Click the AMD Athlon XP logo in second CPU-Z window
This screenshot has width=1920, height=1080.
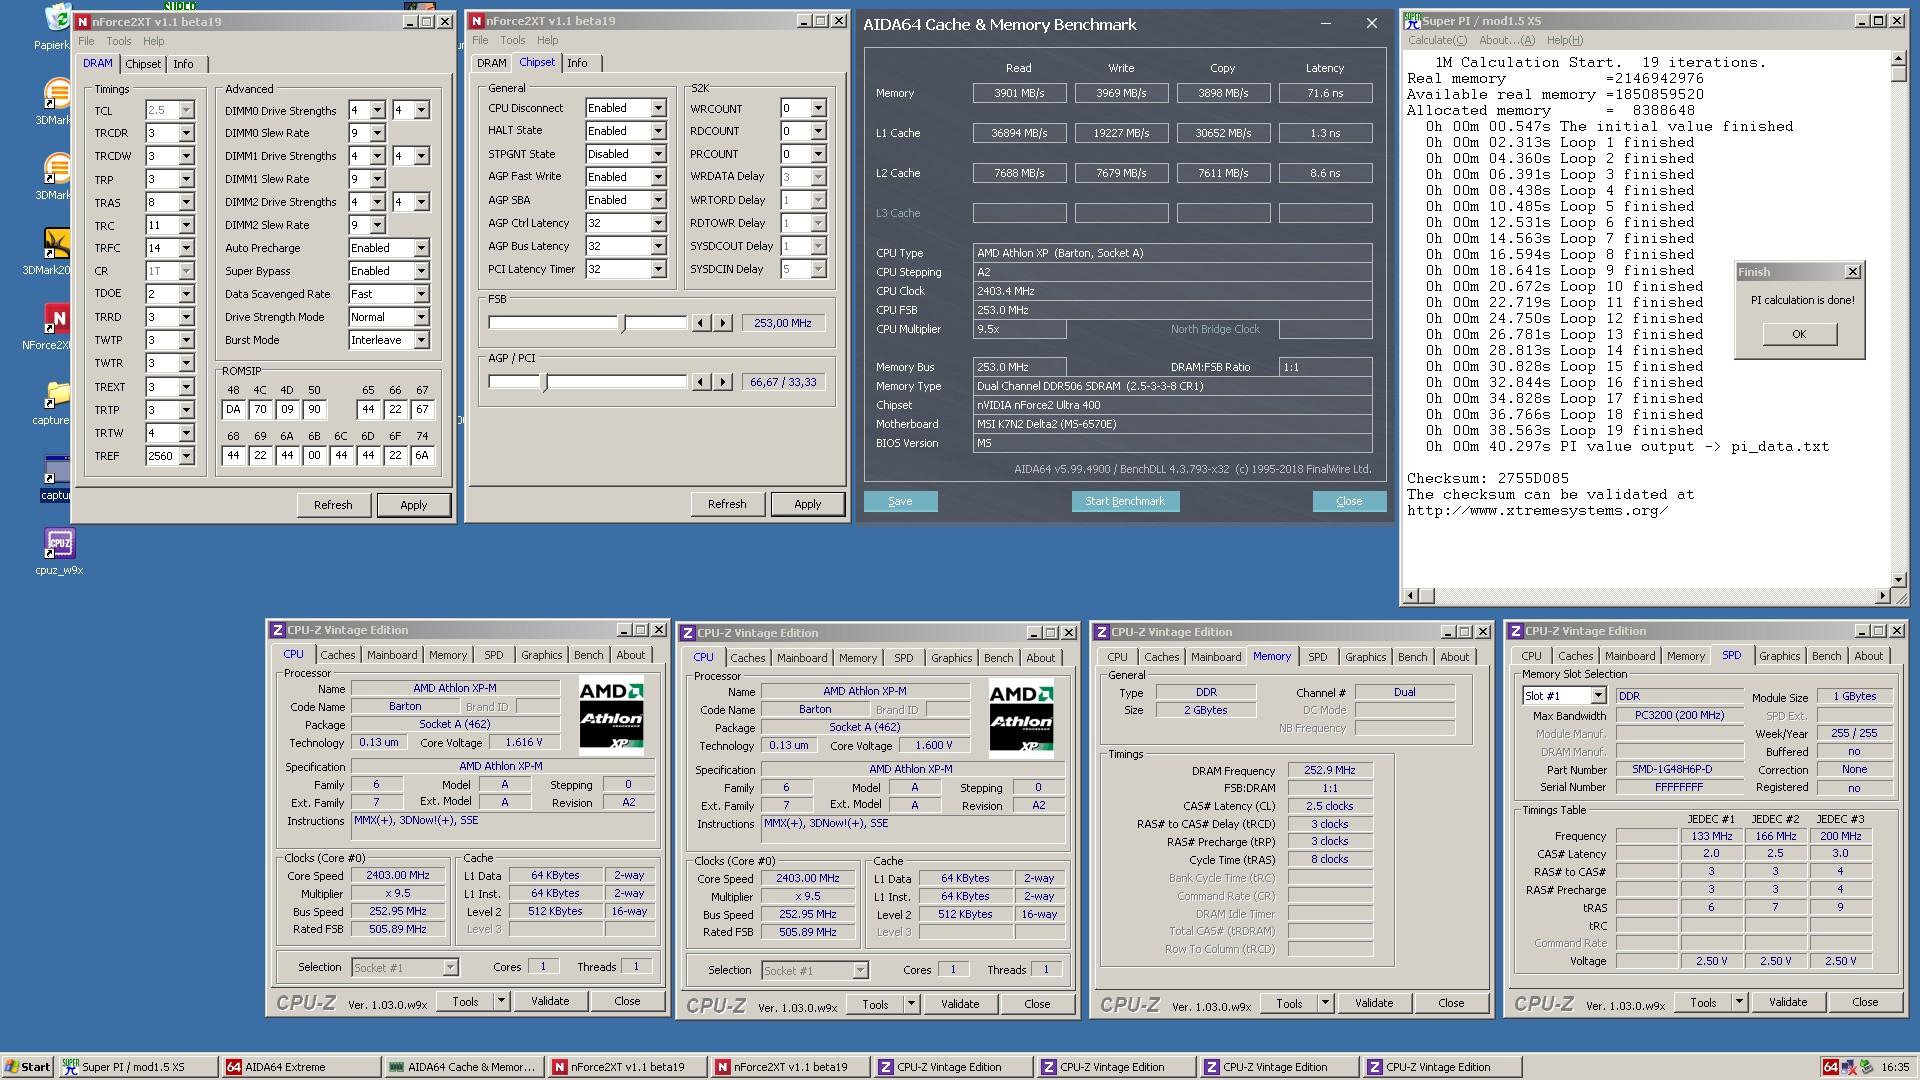[x=1021, y=718]
